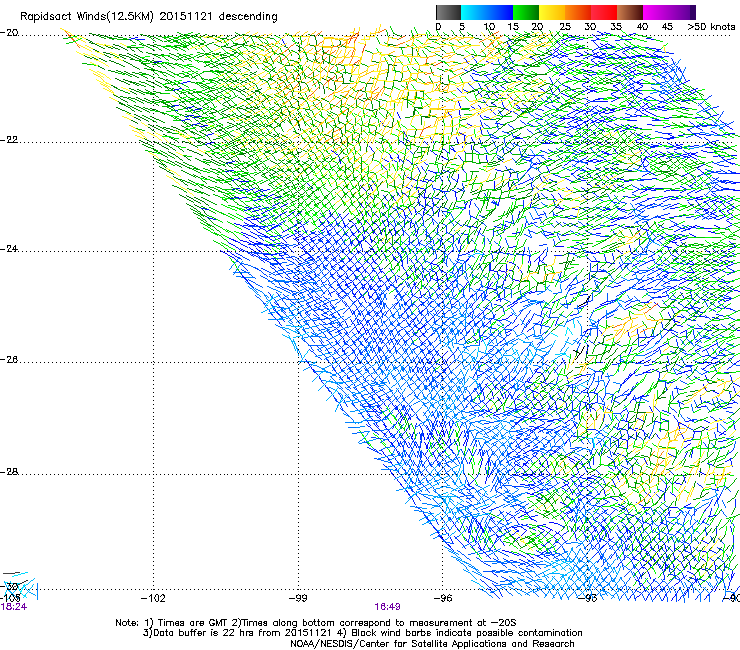
Task: Click the '-20' latitude axis label
Action: coord(9,33)
